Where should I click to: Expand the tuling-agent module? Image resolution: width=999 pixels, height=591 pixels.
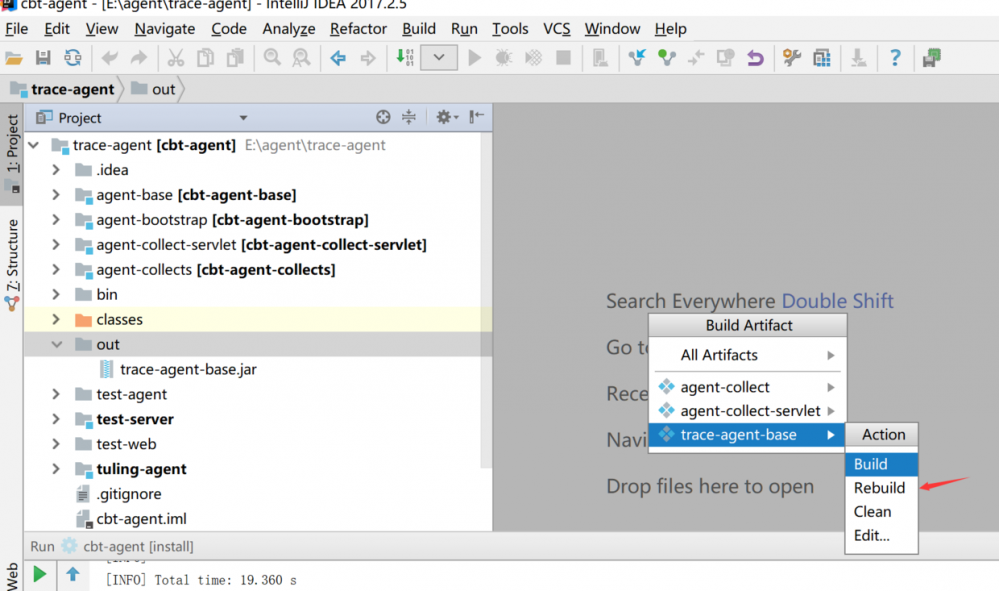point(56,469)
